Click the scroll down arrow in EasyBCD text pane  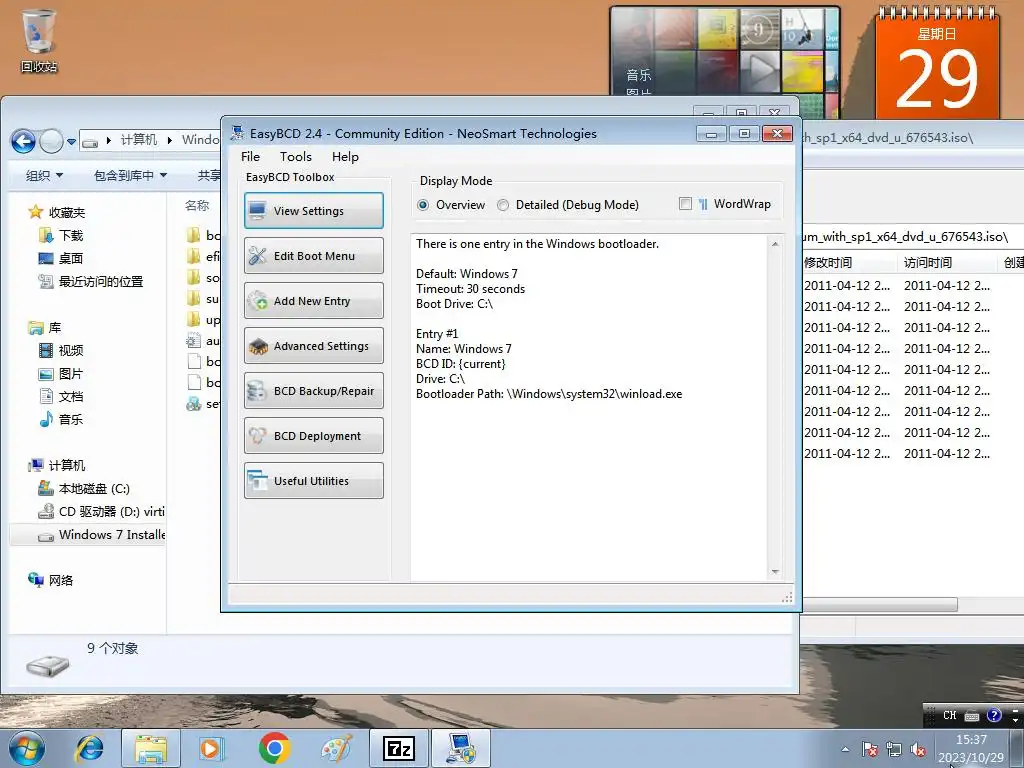(775, 572)
